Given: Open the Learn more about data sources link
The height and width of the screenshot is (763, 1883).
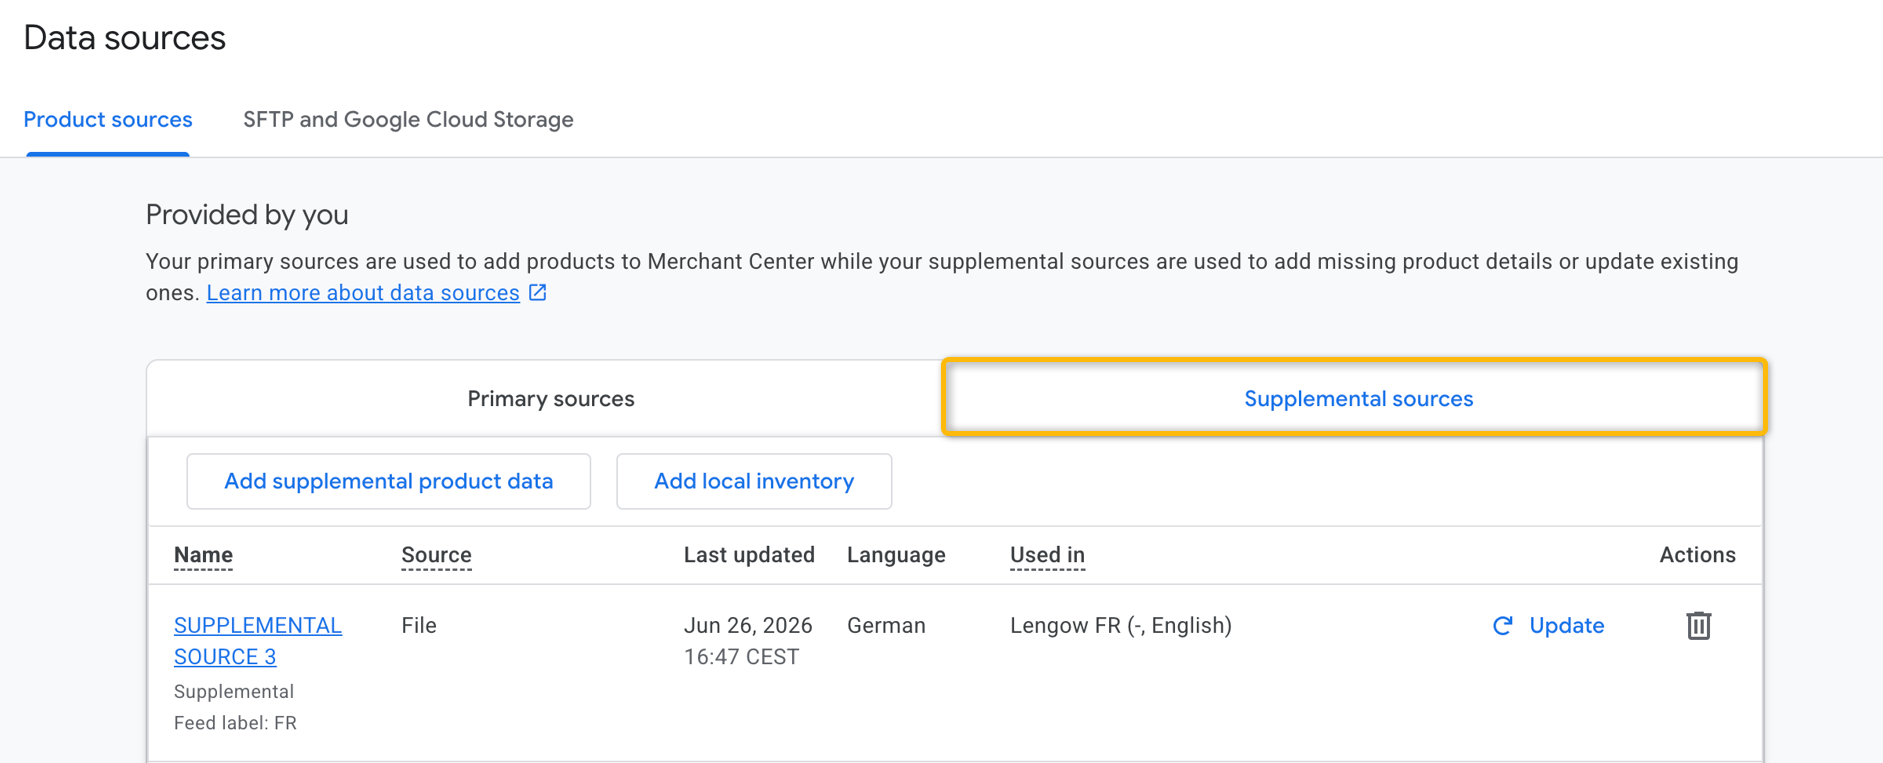Looking at the screenshot, I should [363, 292].
